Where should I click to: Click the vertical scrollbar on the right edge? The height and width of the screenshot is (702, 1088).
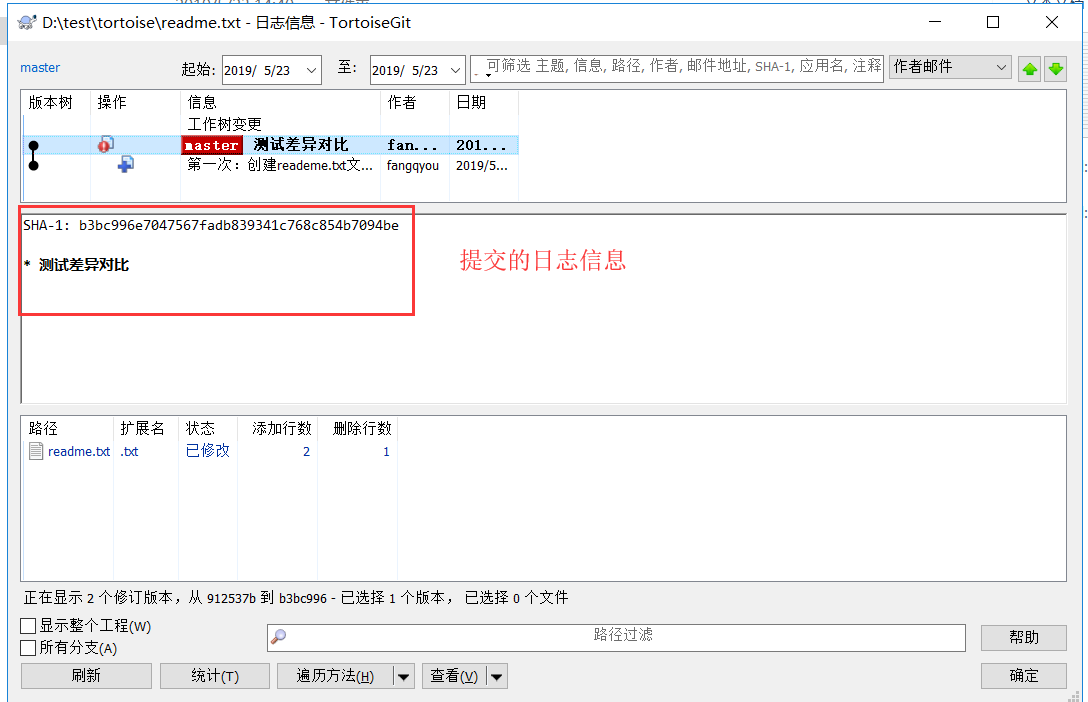point(1080,300)
